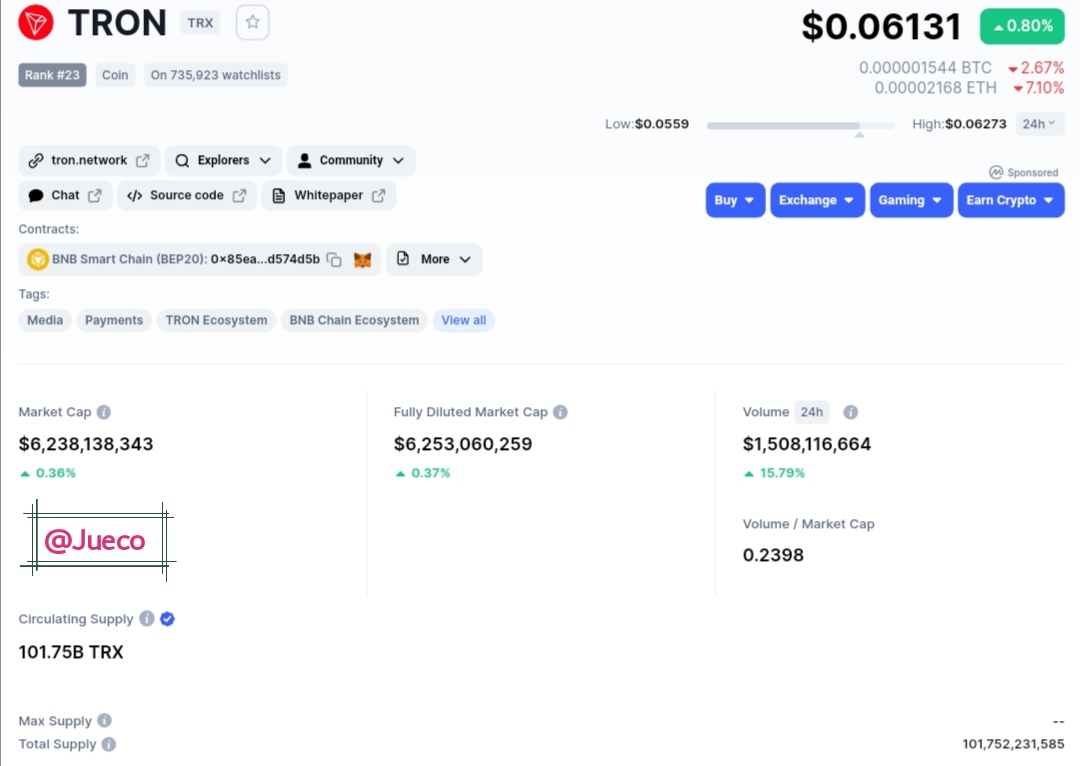Add TRON to watchlist with star icon
The width and height of the screenshot is (1080, 766).
tap(253, 22)
